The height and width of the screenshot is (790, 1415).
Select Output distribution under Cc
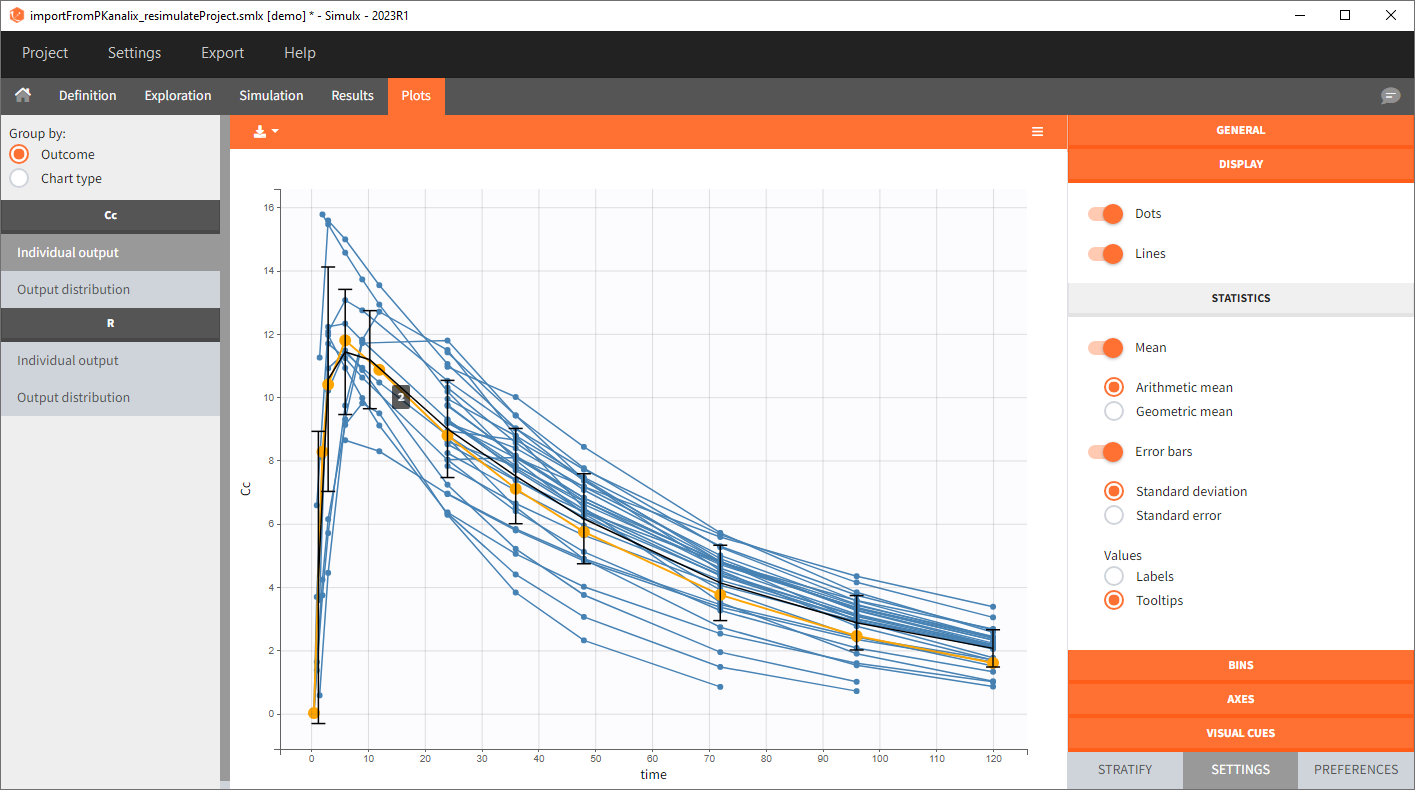(x=73, y=289)
